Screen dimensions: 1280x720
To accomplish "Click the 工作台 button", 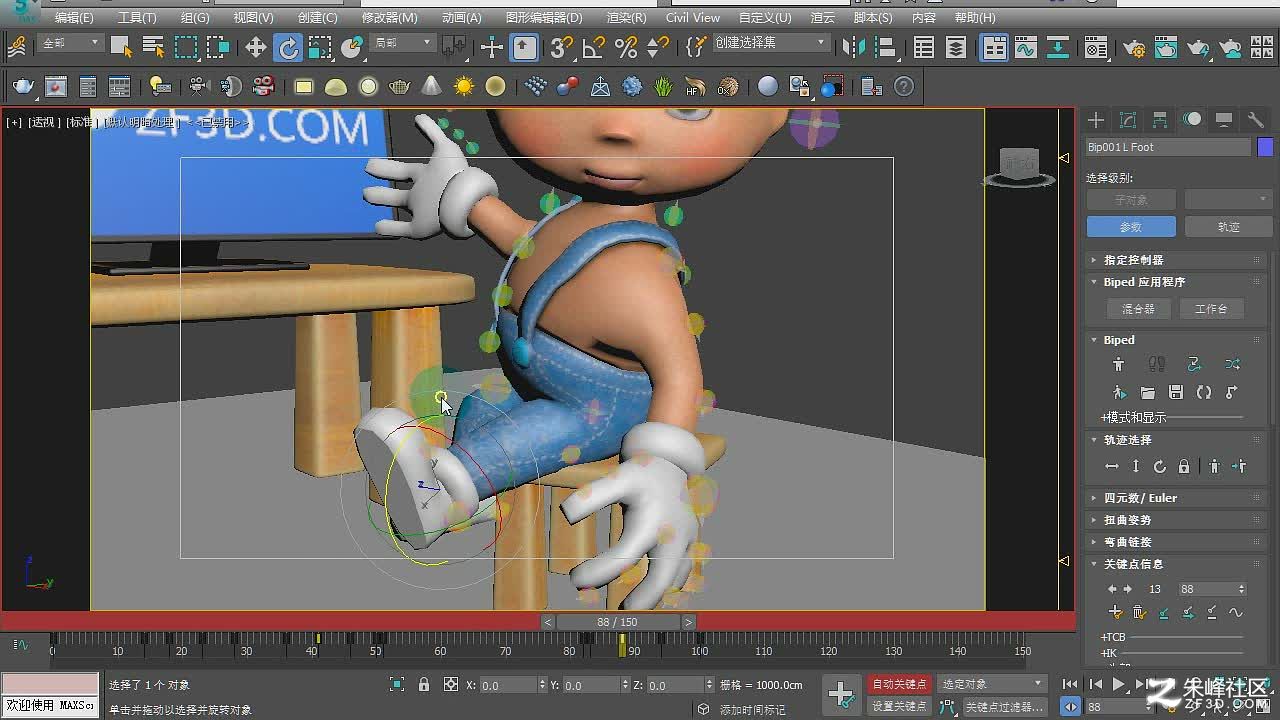I will pos(1211,309).
